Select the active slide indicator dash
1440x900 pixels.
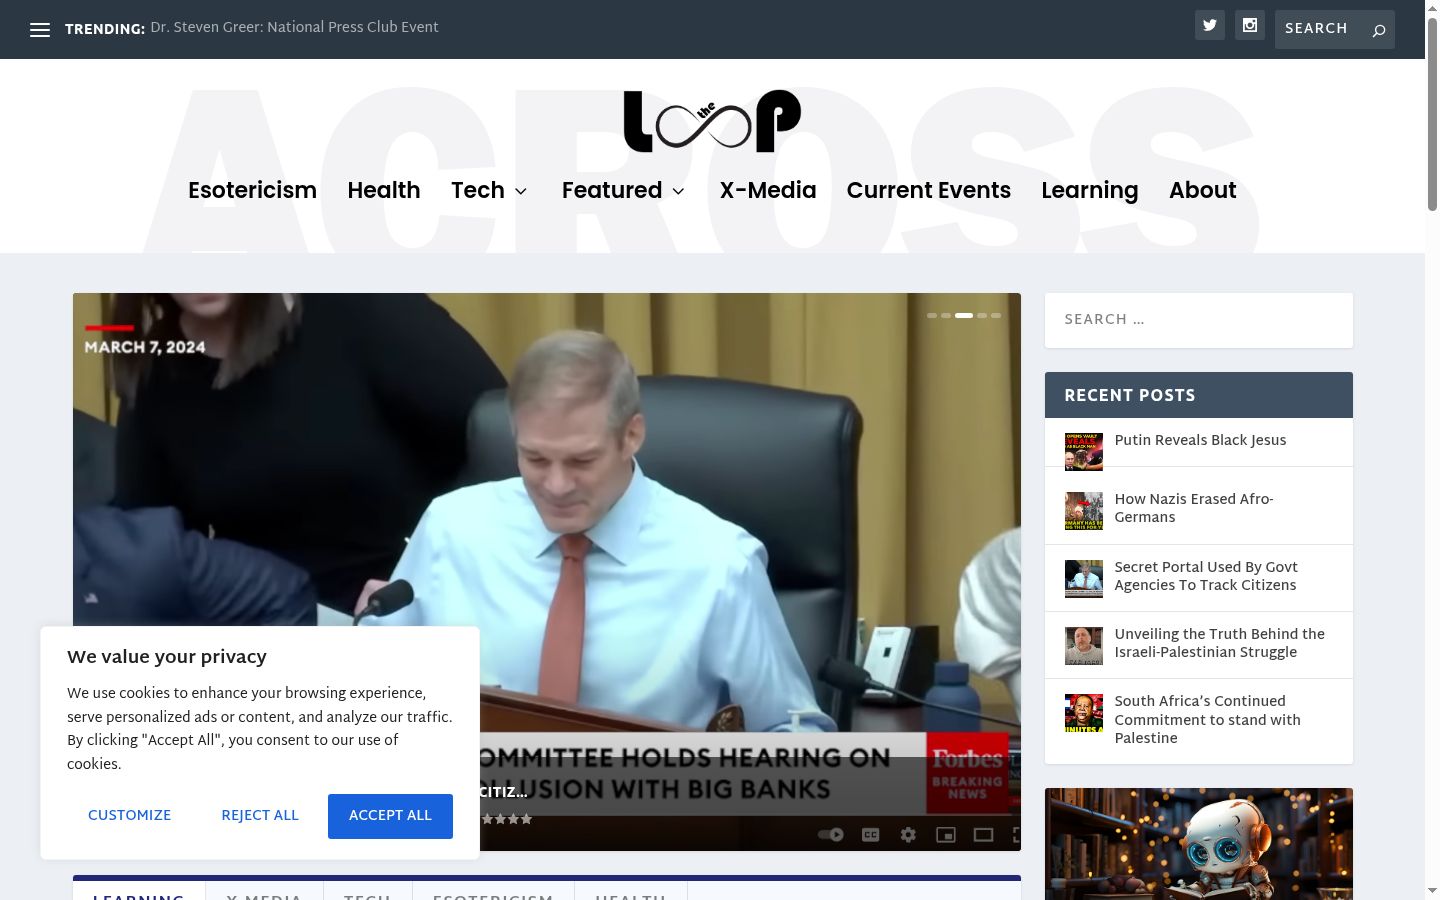pyautogui.click(x=964, y=315)
